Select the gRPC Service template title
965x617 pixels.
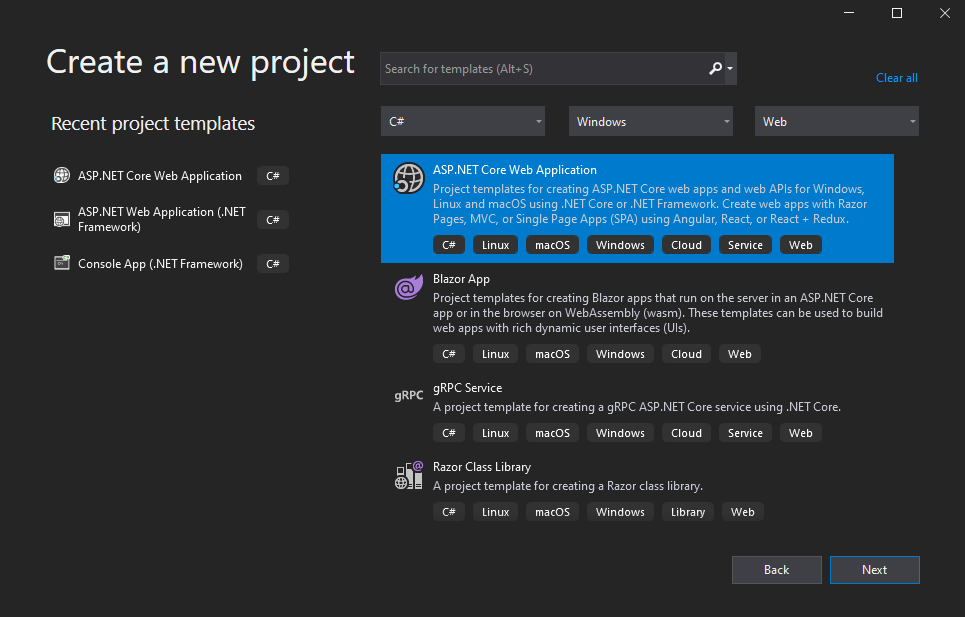click(467, 388)
